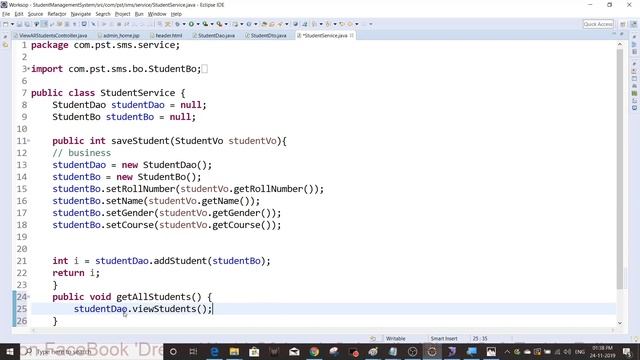
Task: Open Microsoft Edge from the taskbar
Action: (214, 351)
